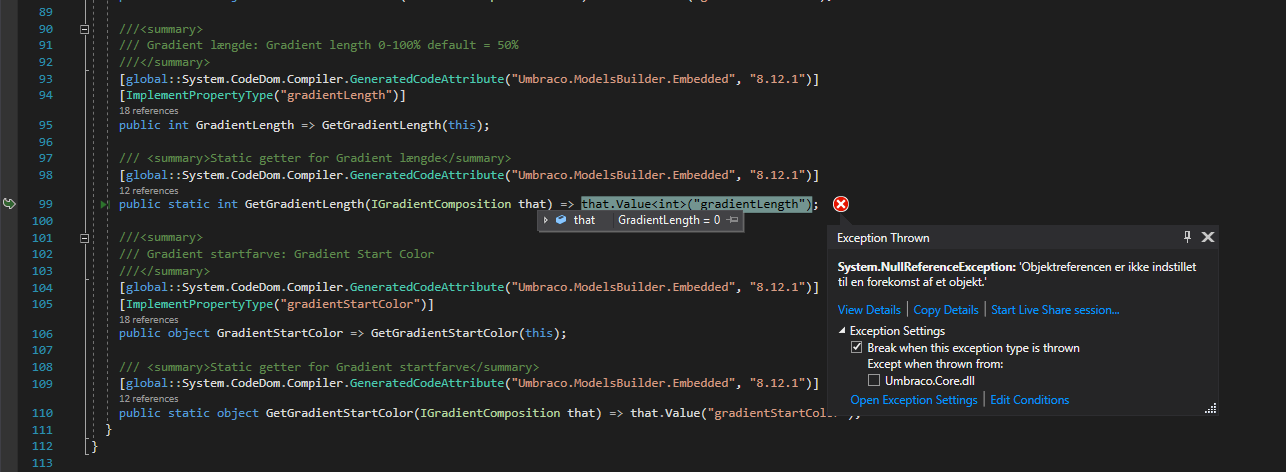Click the GradientLength property name on line 95

[x=245, y=125]
